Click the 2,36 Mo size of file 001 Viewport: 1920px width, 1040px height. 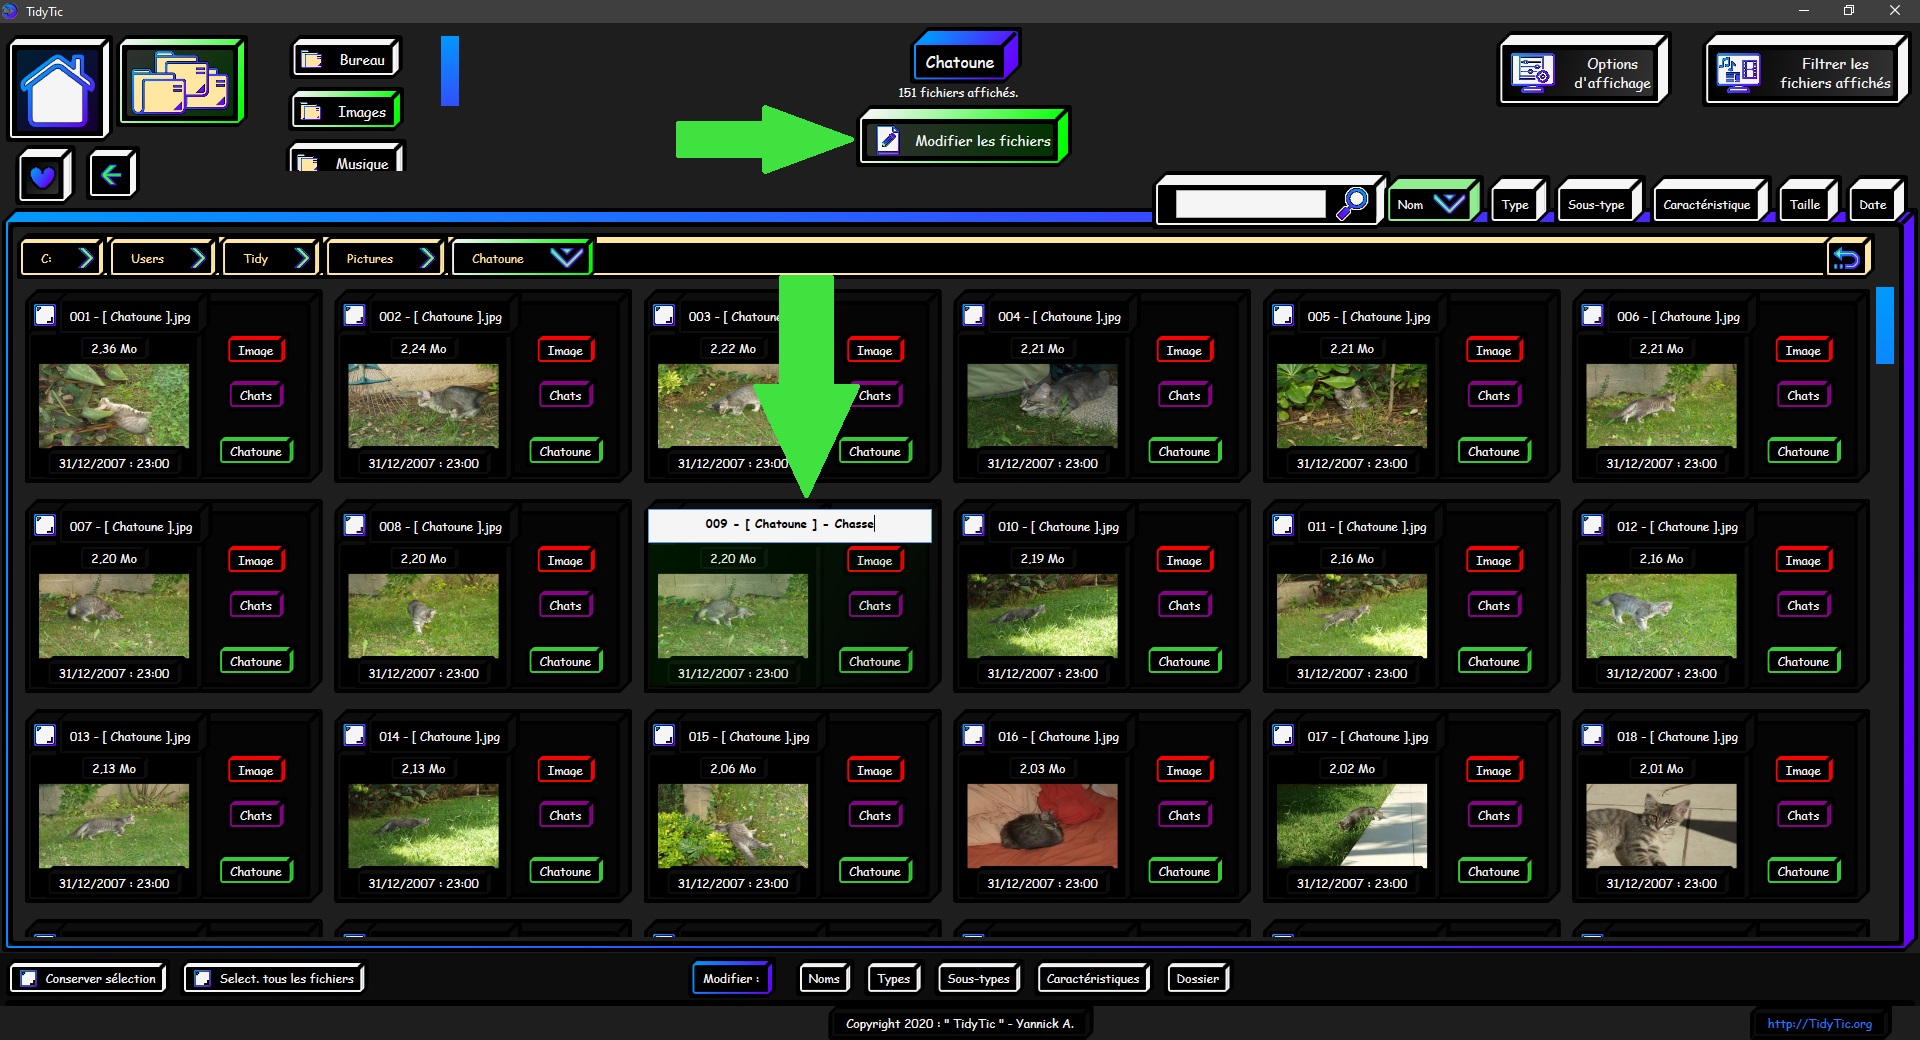tap(114, 348)
